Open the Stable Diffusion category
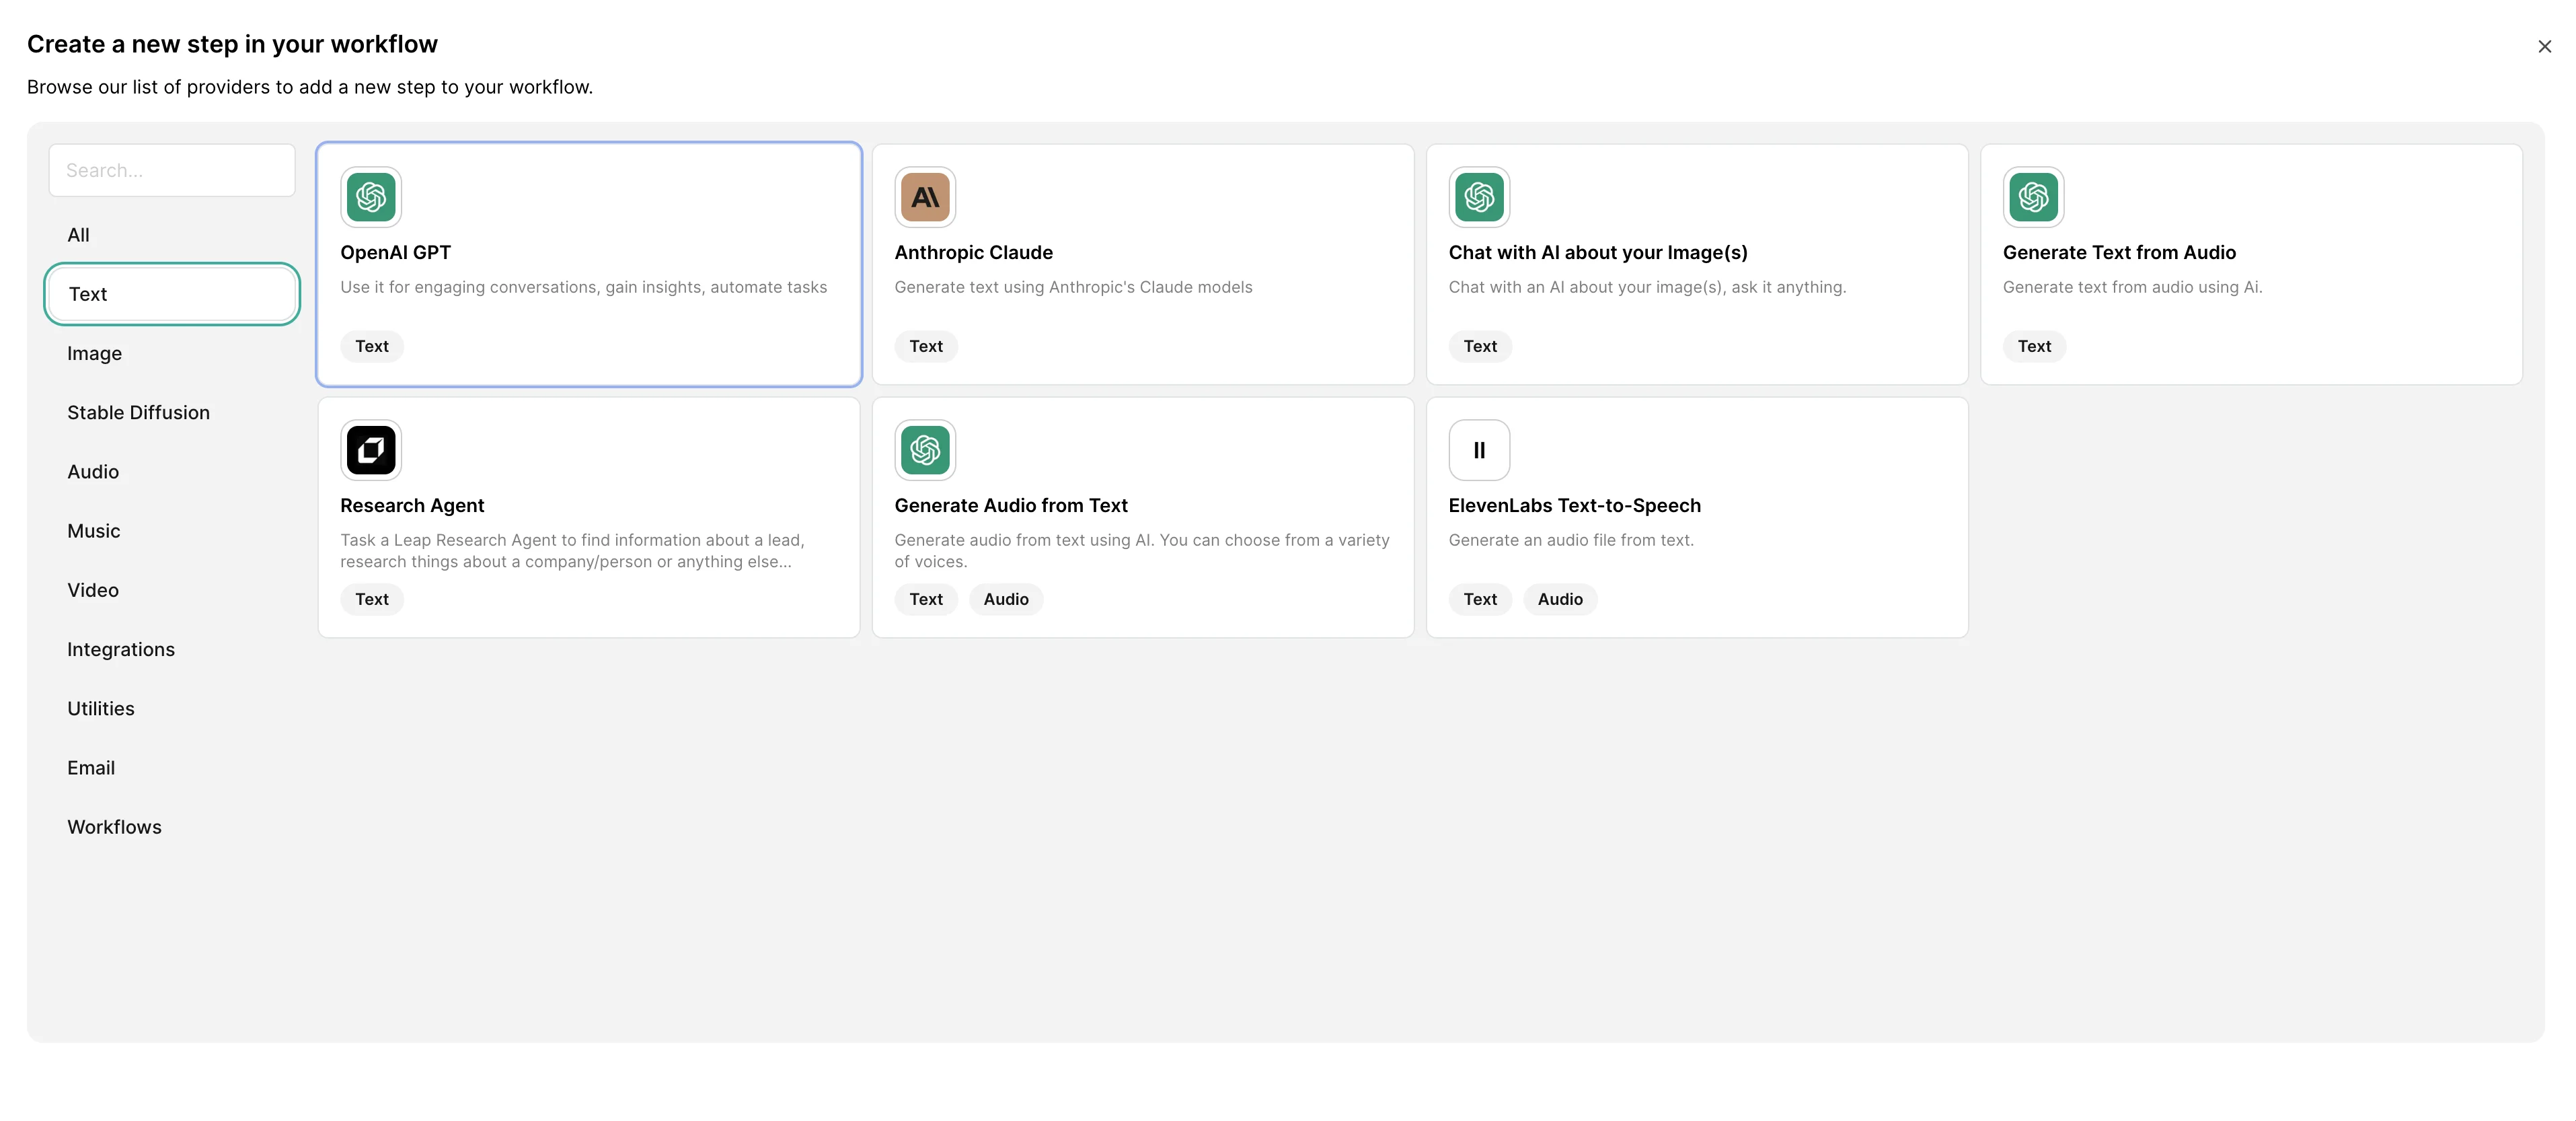 [138, 413]
